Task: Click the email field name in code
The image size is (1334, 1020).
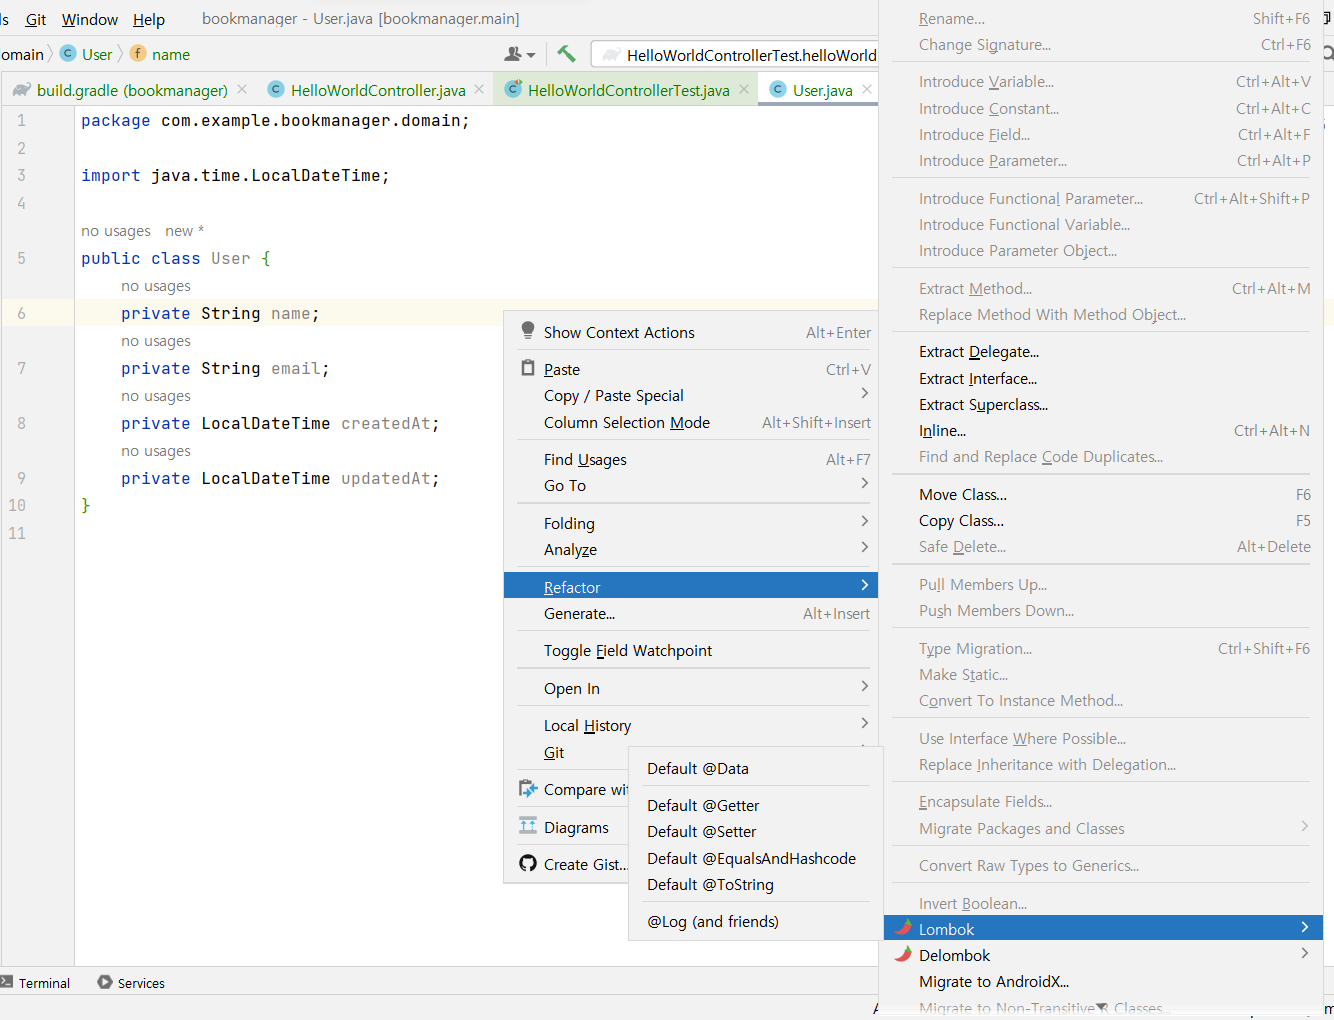Action: 295,368
